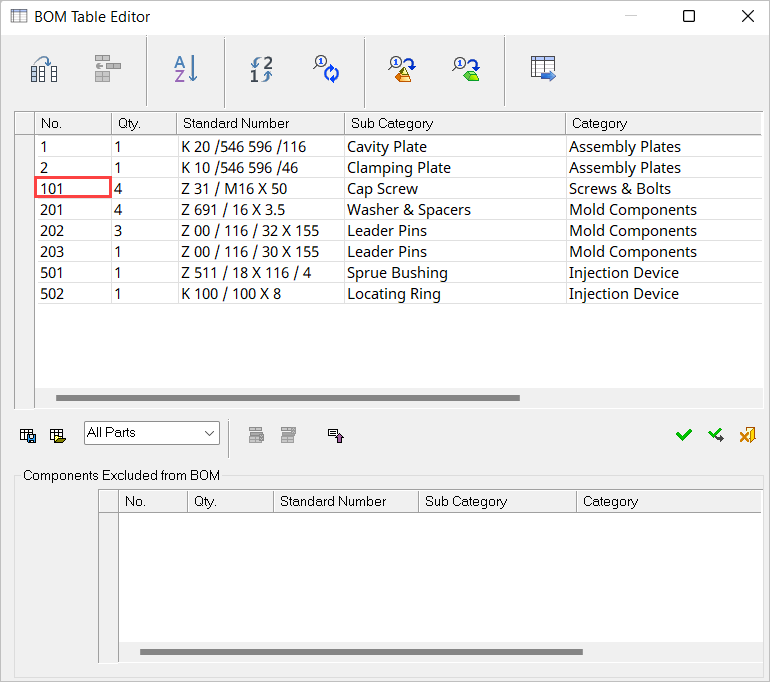Click the table icon with purple up arrow

point(336,435)
